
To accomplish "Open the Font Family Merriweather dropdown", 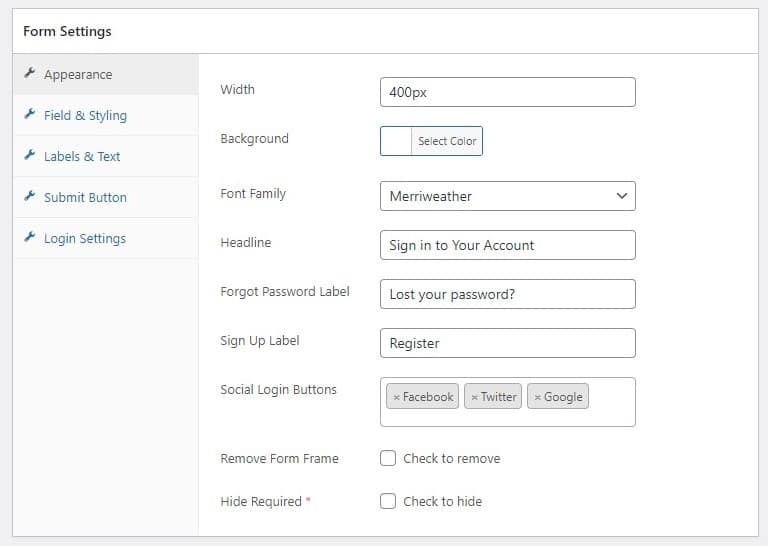I will pyautogui.click(x=507, y=196).
